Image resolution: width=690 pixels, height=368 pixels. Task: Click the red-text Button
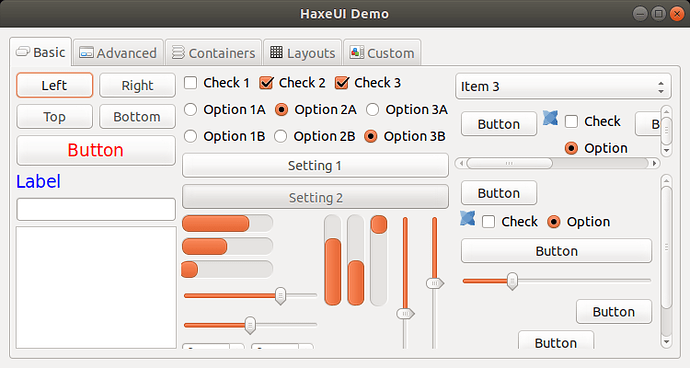pos(96,150)
